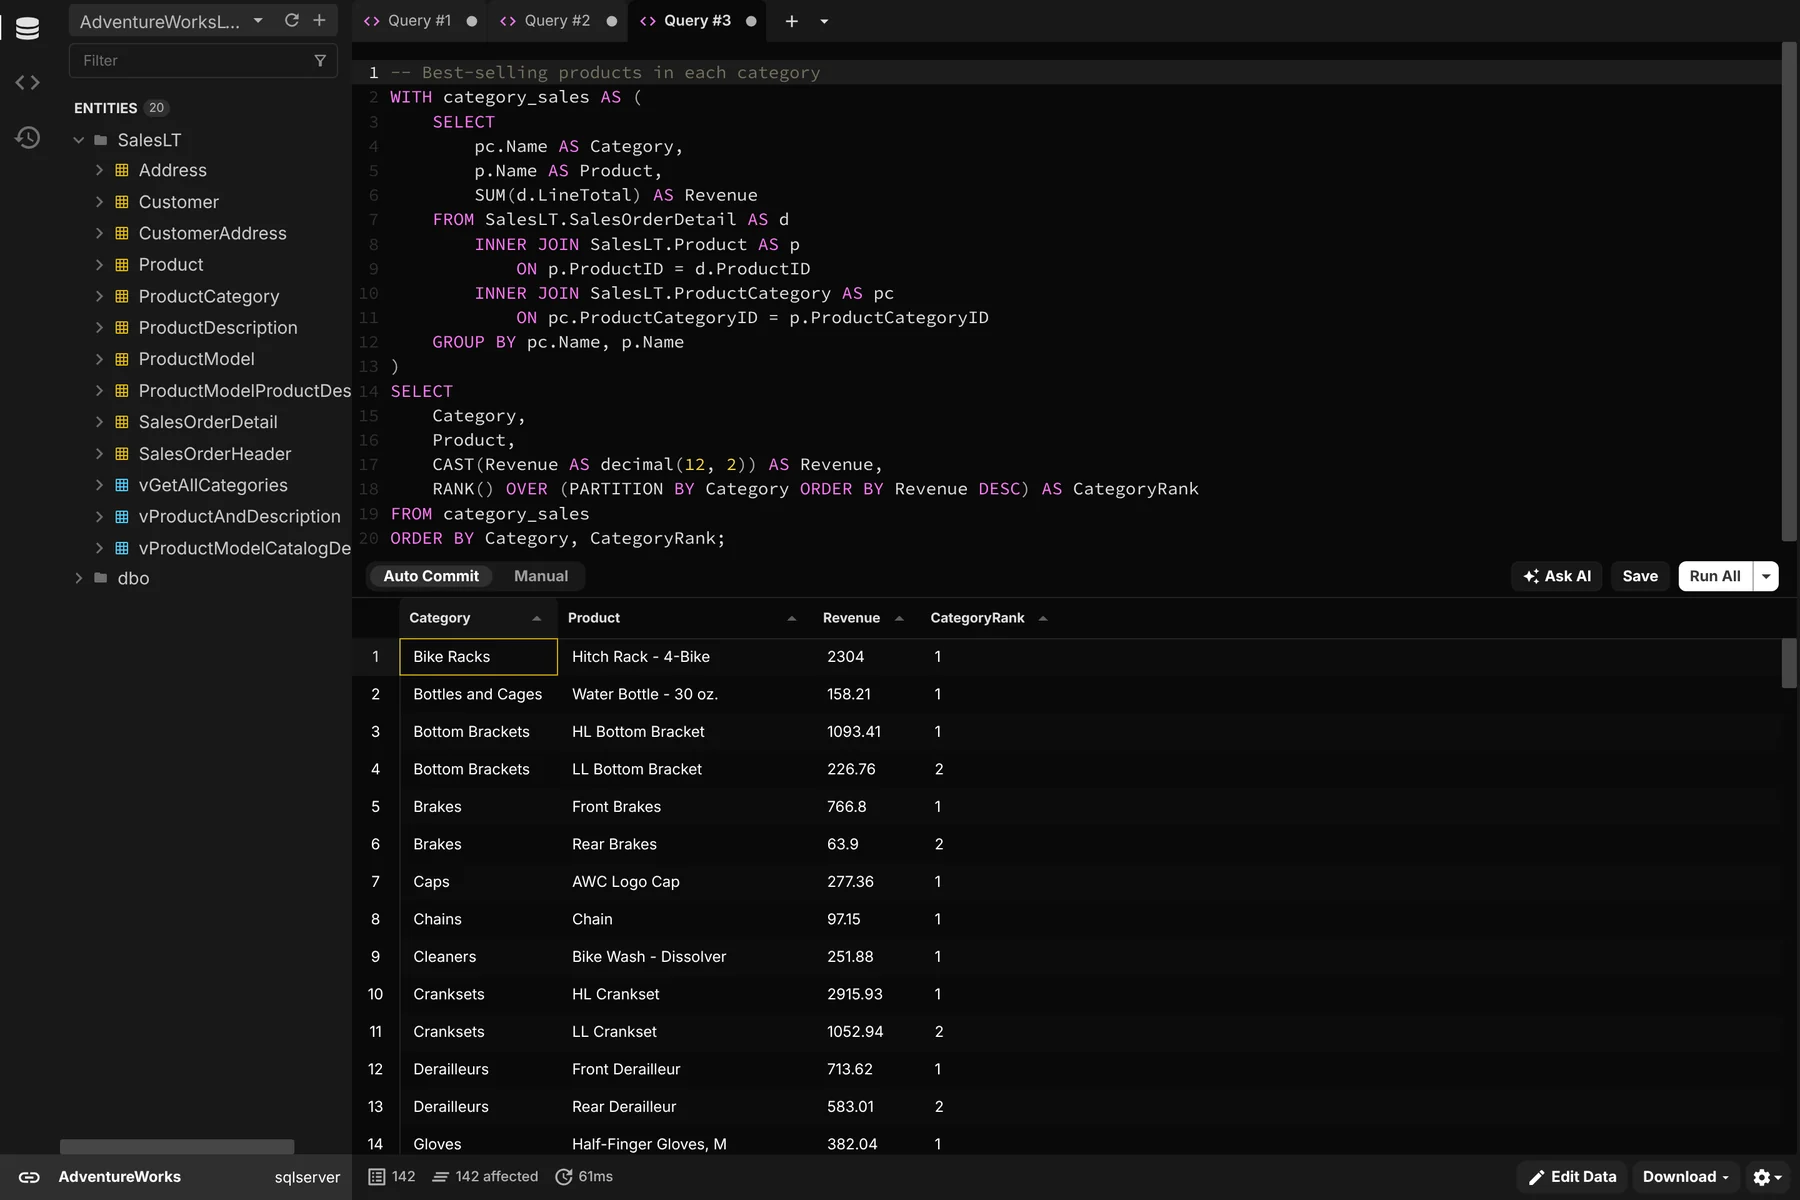1800x1200 pixels.
Task: Click the filter funnel icon
Action: tap(320, 61)
